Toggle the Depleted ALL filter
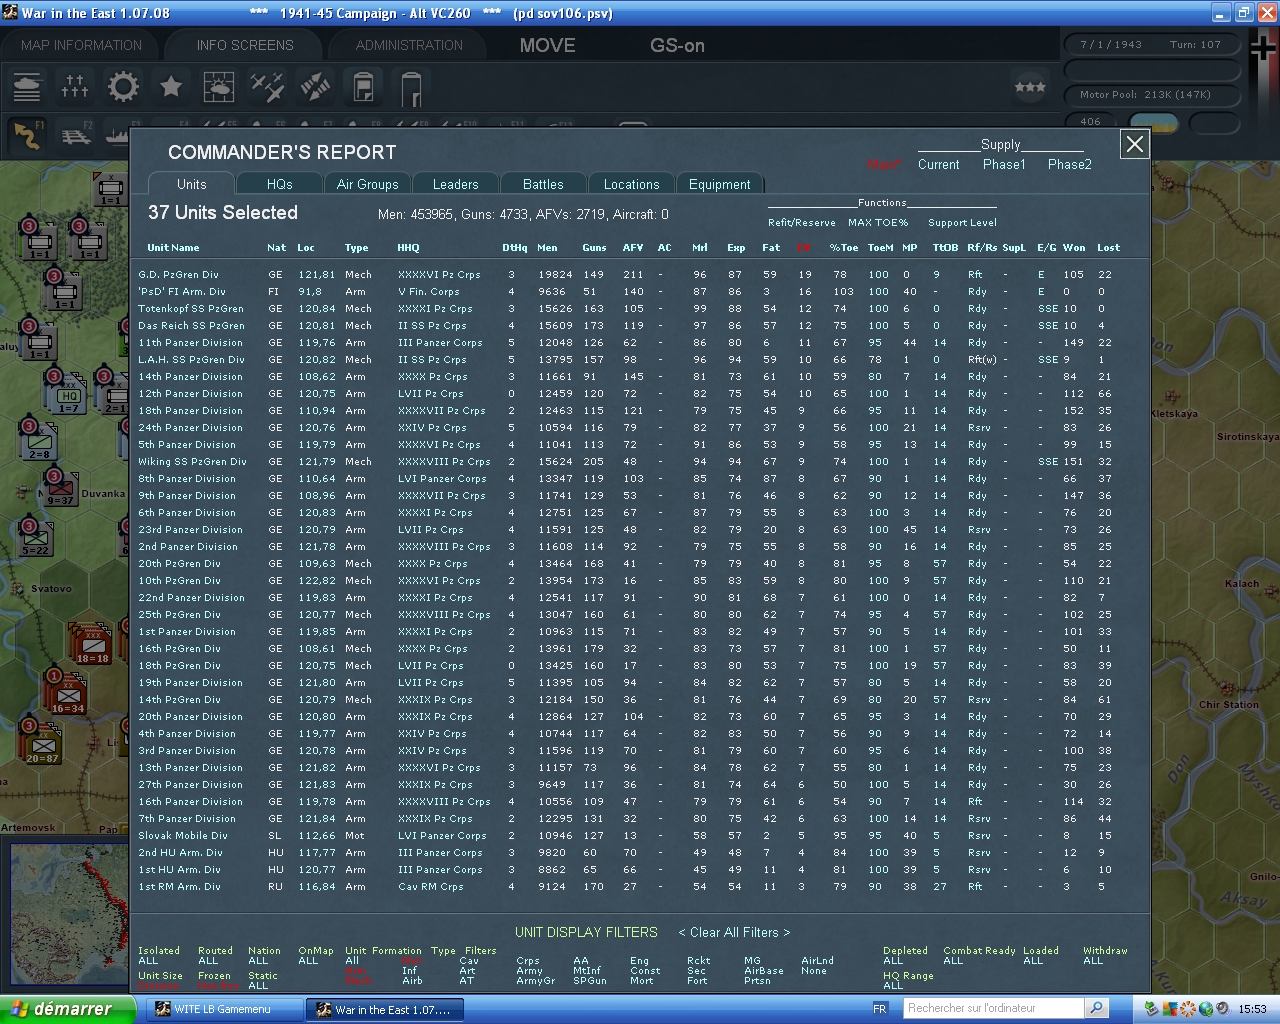The height and width of the screenshot is (1024, 1280). pyautogui.click(x=893, y=961)
